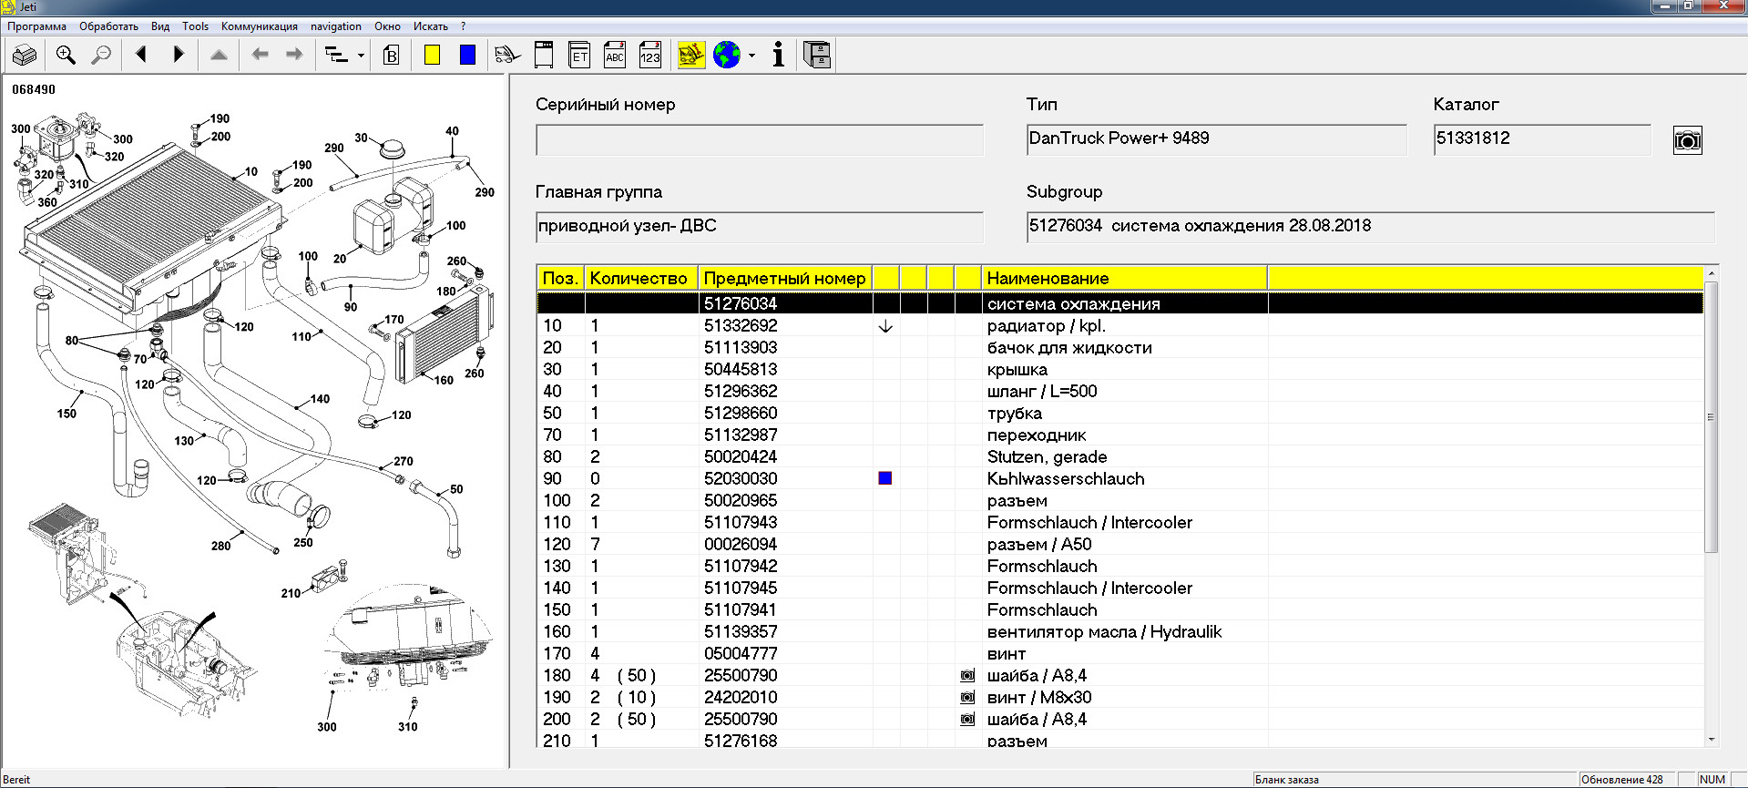Open the ABC text search icon

(x=614, y=55)
